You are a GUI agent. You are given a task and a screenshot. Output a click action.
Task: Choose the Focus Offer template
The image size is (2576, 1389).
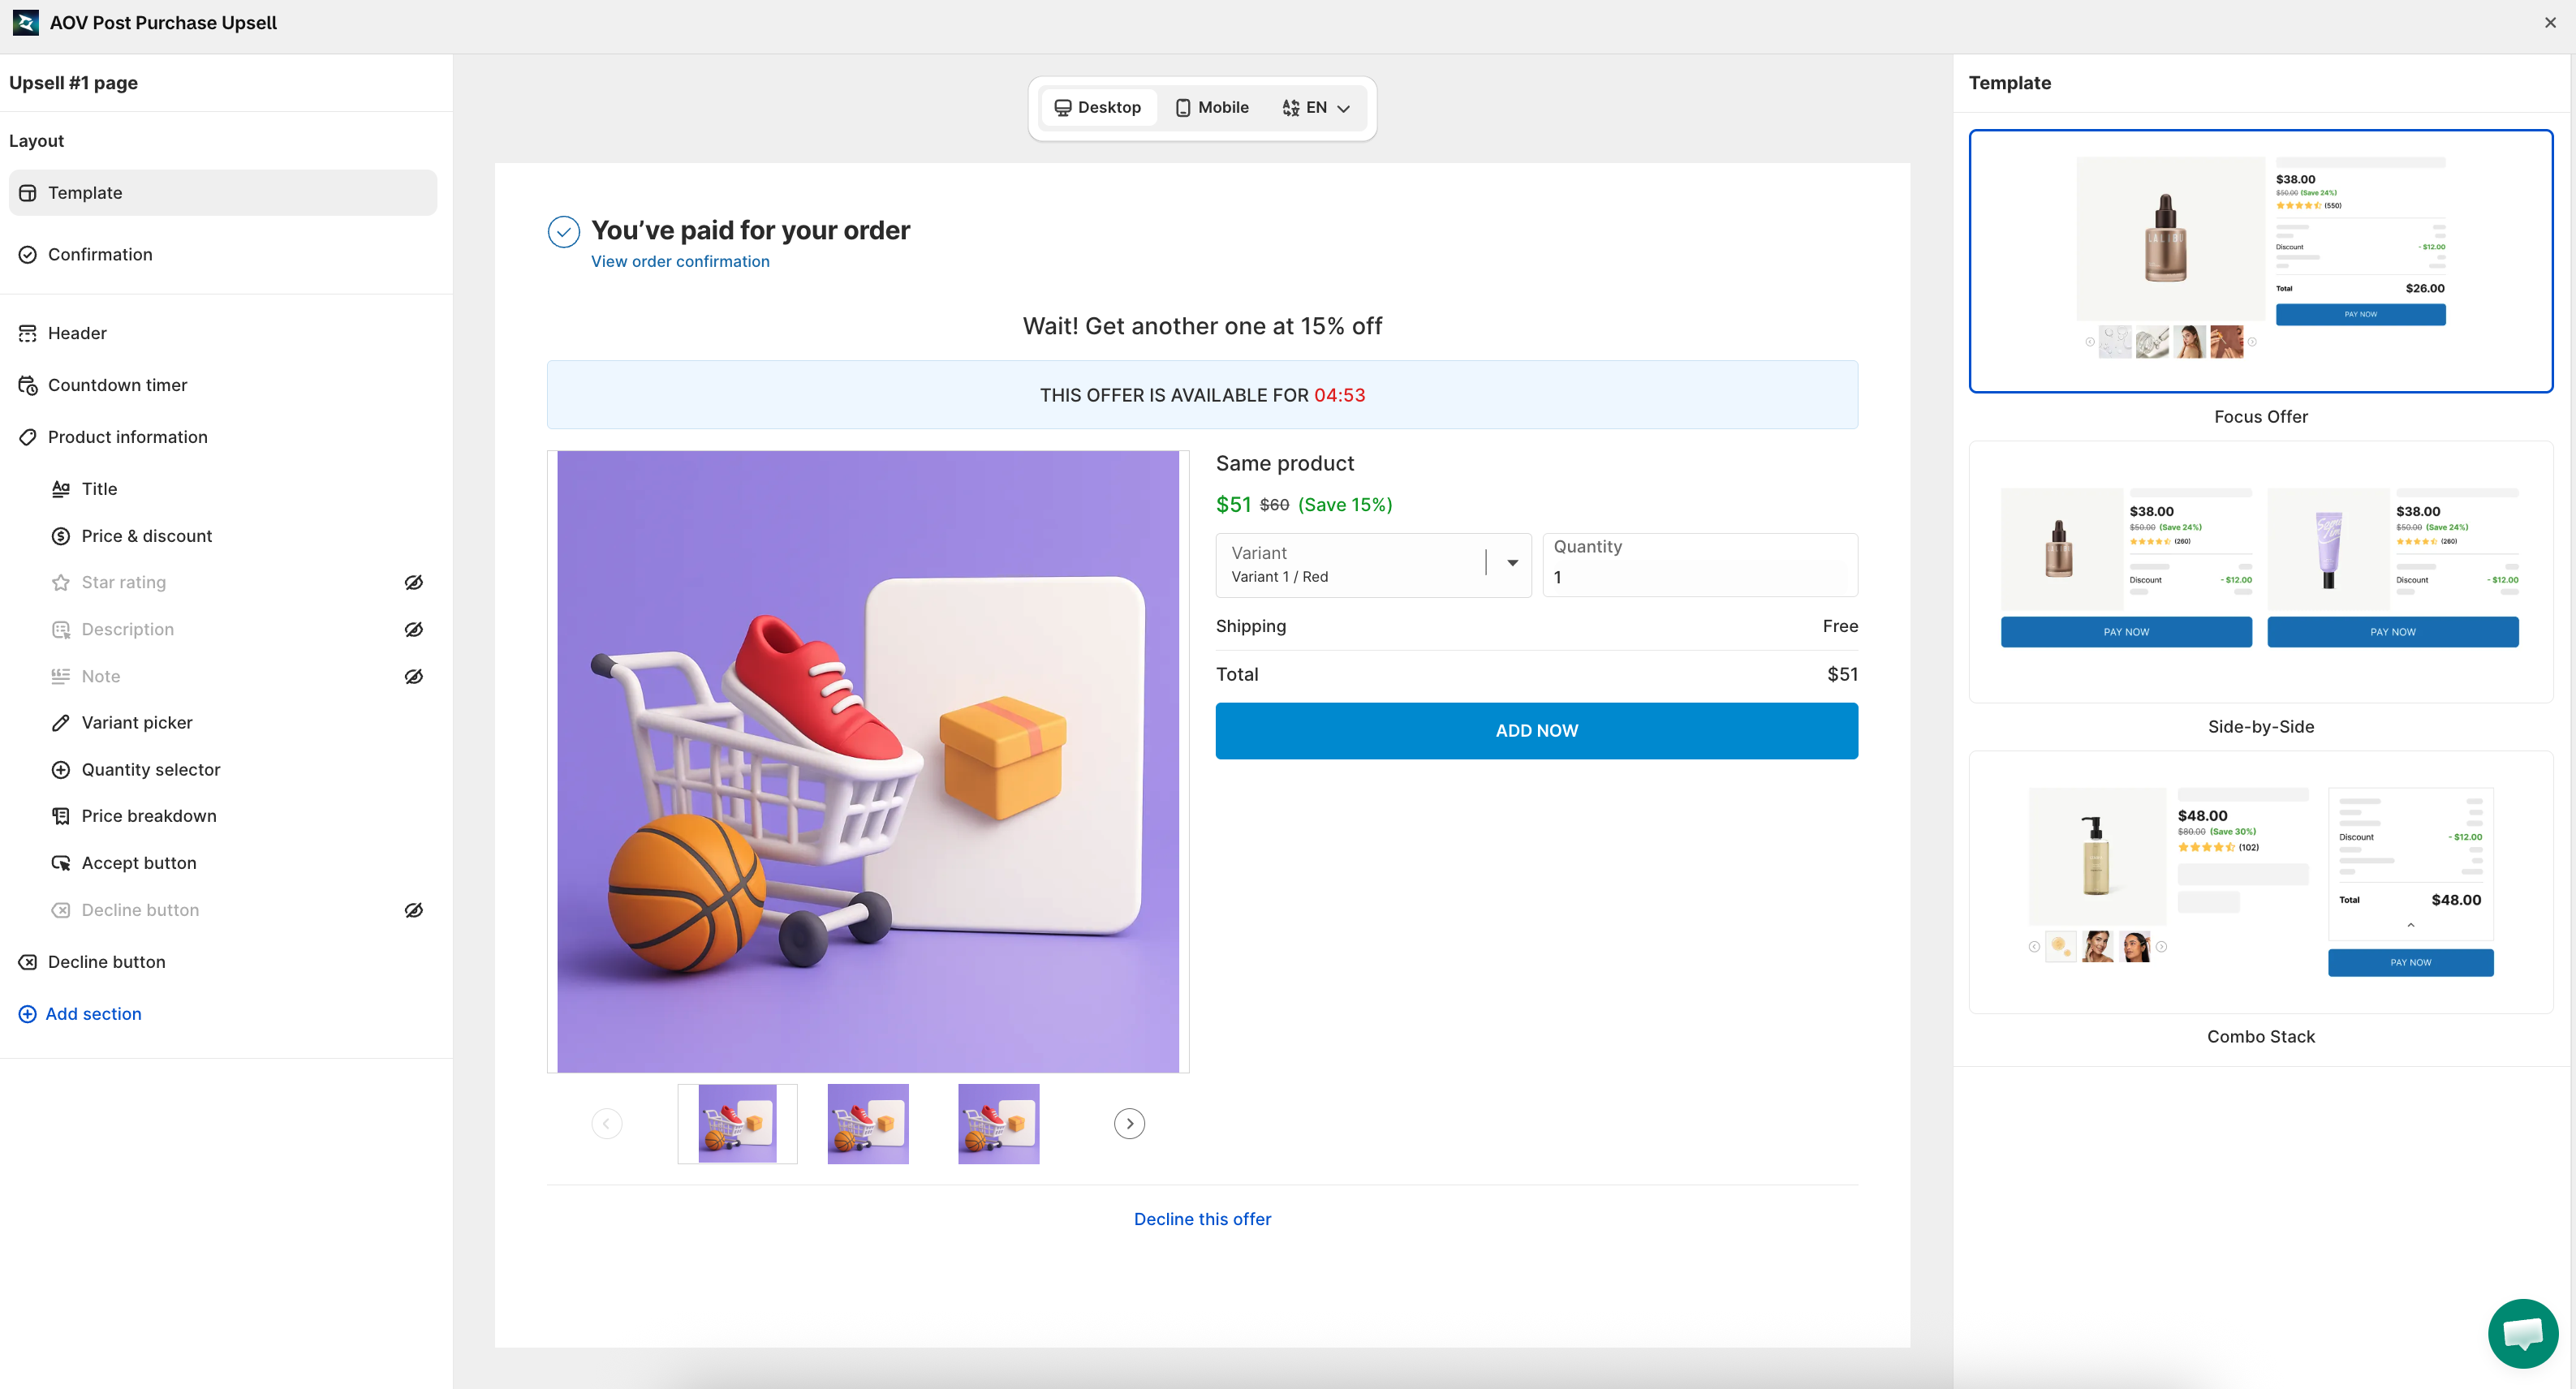pos(2260,262)
